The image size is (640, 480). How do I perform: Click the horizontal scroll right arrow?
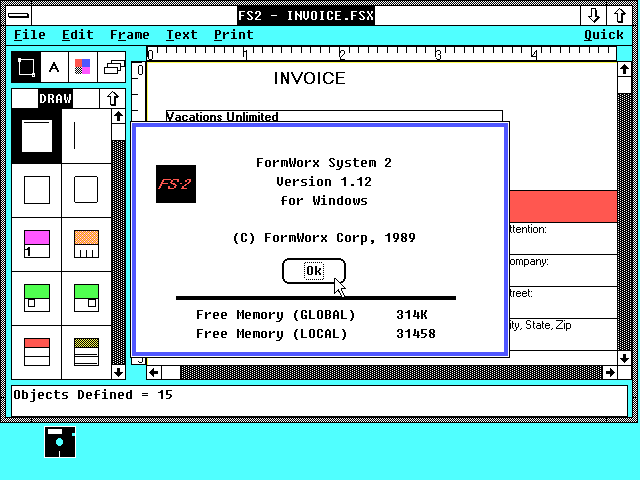(x=610, y=372)
